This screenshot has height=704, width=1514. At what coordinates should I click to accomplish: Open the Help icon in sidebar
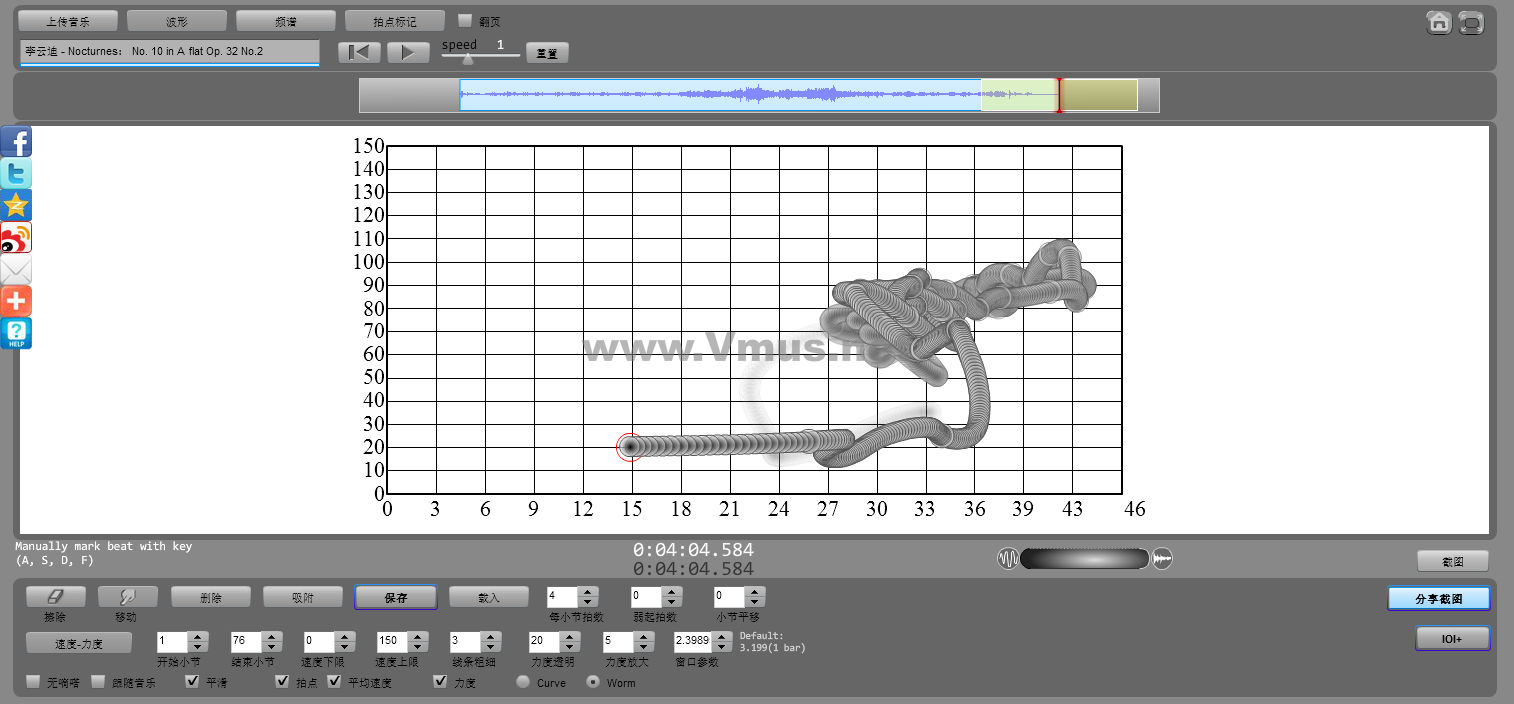pyautogui.click(x=16, y=333)
